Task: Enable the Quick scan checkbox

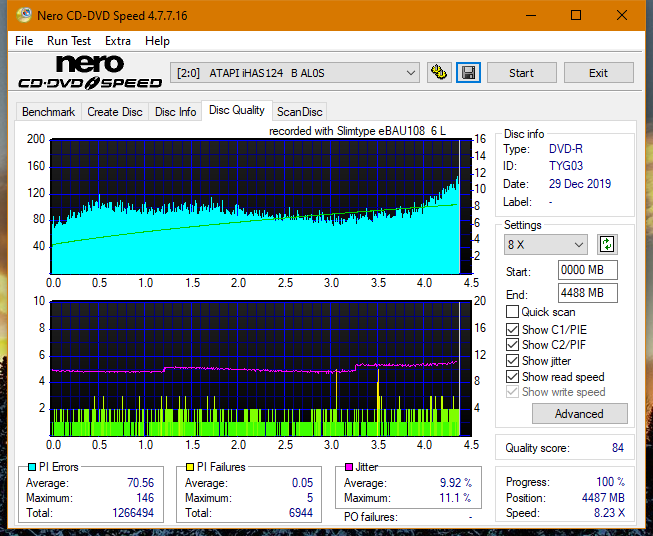Action: [512, 312]
